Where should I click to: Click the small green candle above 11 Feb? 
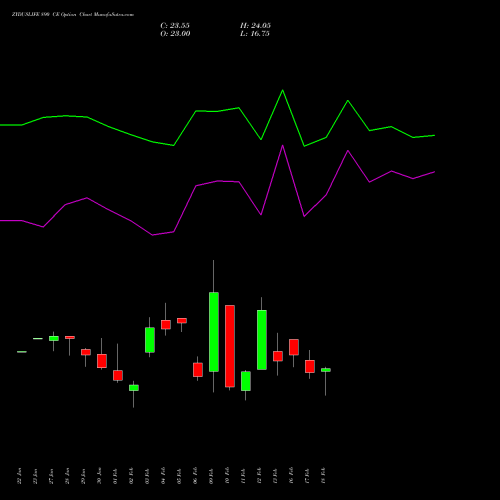[x=246, y=381]
